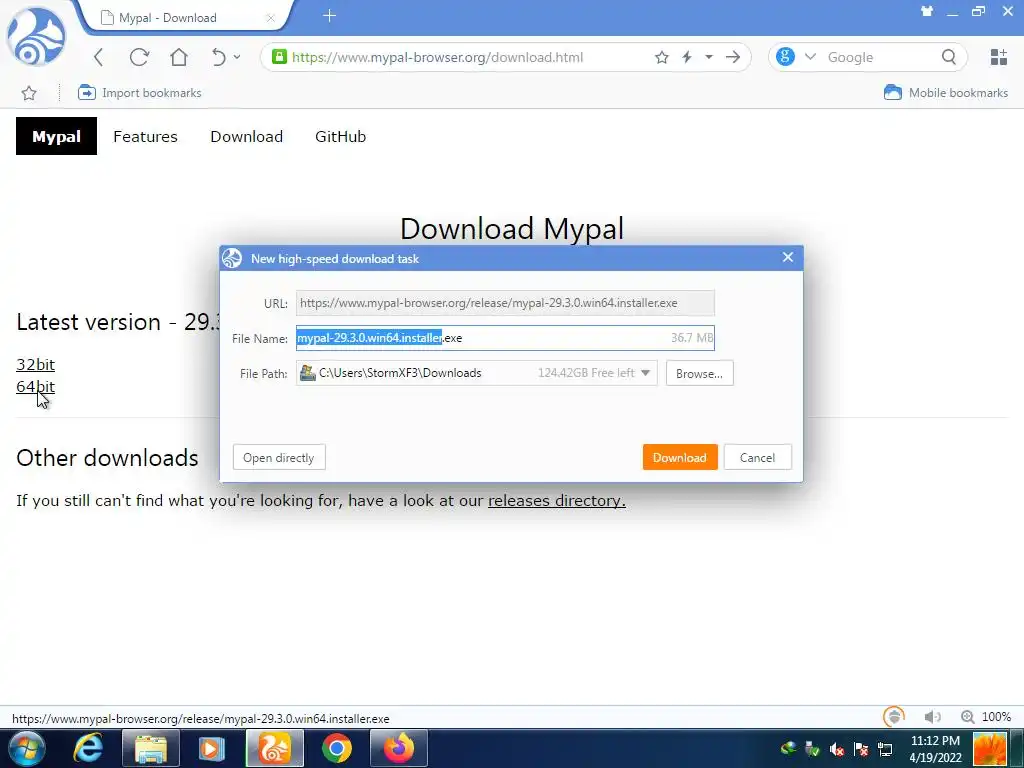Switch to UC Browser taskbar button

click(275, 748)
